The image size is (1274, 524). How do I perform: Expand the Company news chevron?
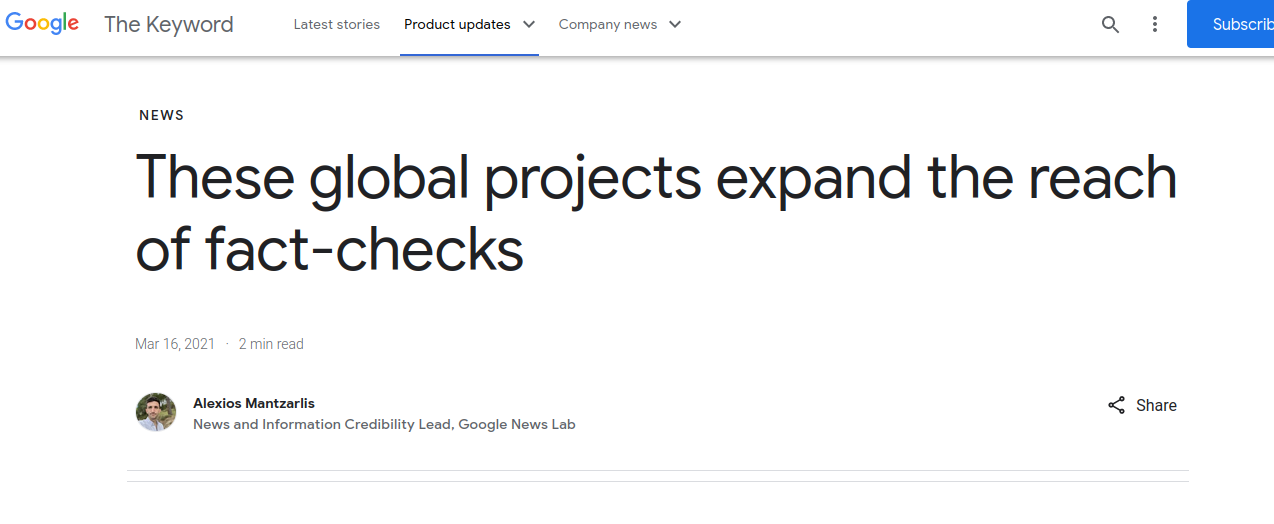[x=675, y=24]
